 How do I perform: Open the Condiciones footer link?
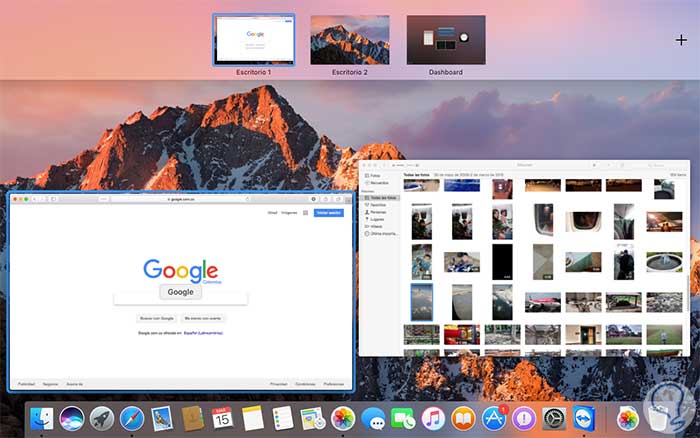pyautogui.click(x=305, y=384)
